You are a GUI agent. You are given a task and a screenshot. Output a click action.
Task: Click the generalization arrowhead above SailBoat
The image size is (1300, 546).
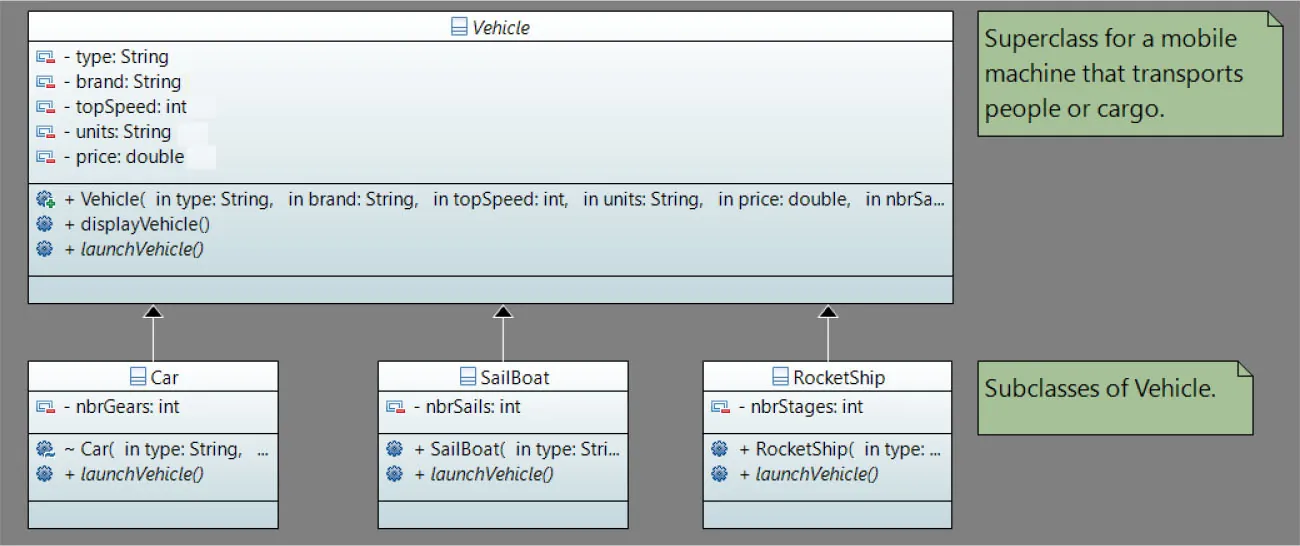(x=503, y=313)
